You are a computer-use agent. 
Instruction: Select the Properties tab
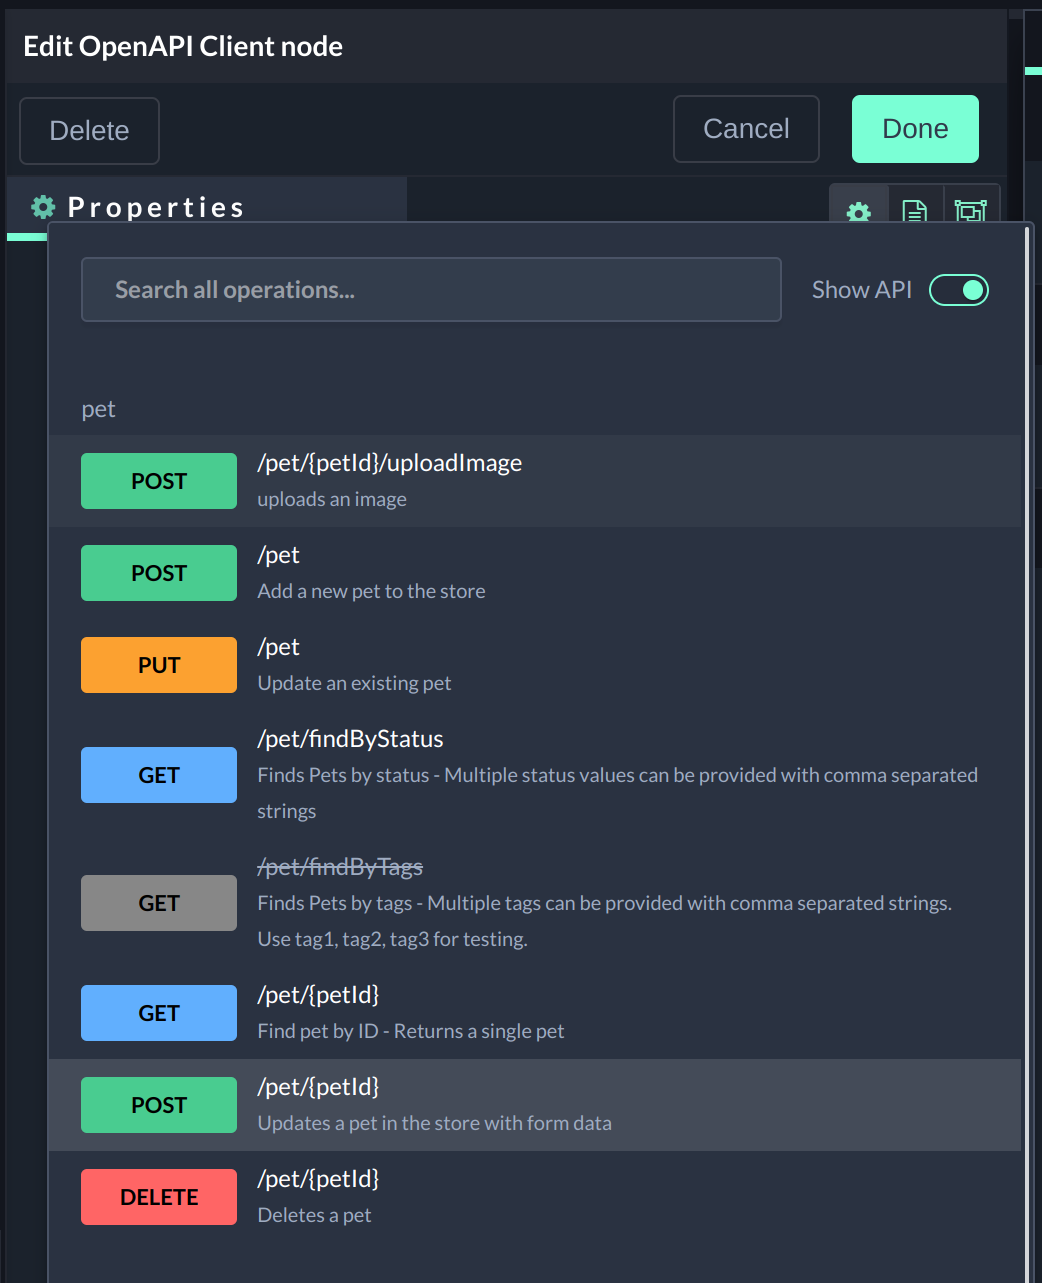pos(156,207)
